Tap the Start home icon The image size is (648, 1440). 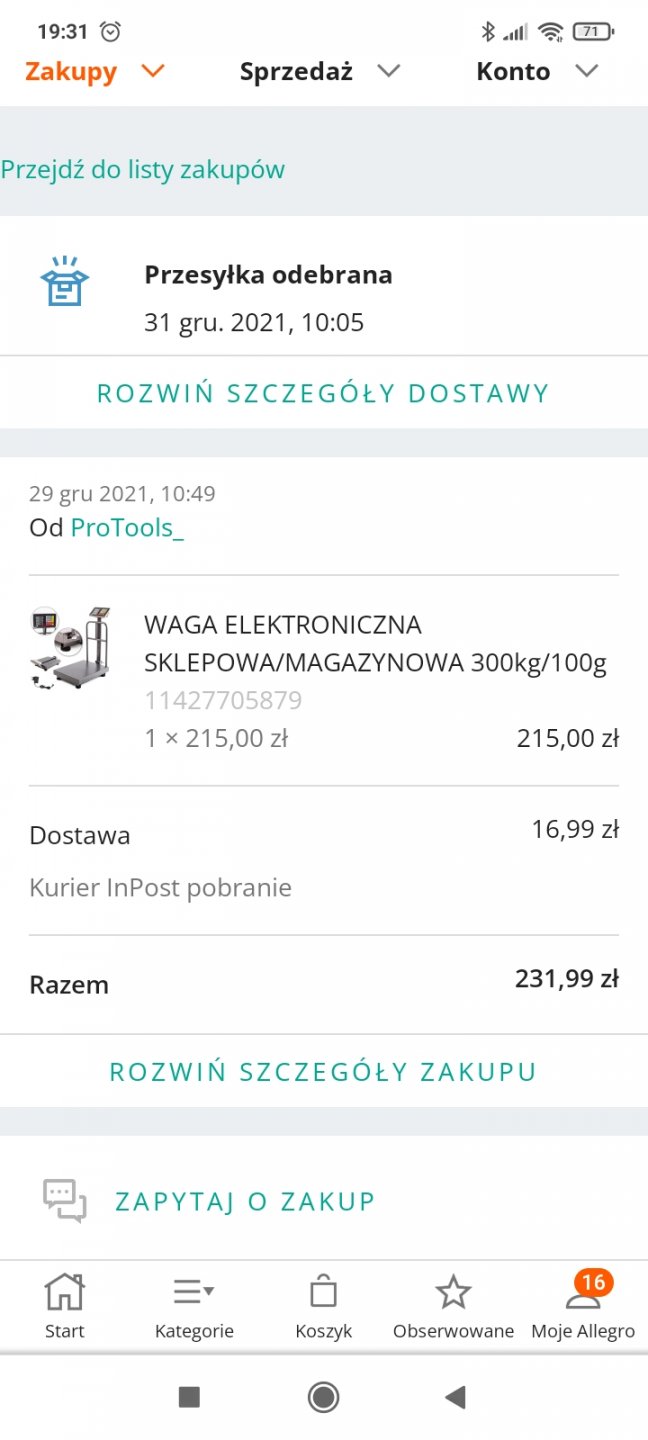[64, 1293]
